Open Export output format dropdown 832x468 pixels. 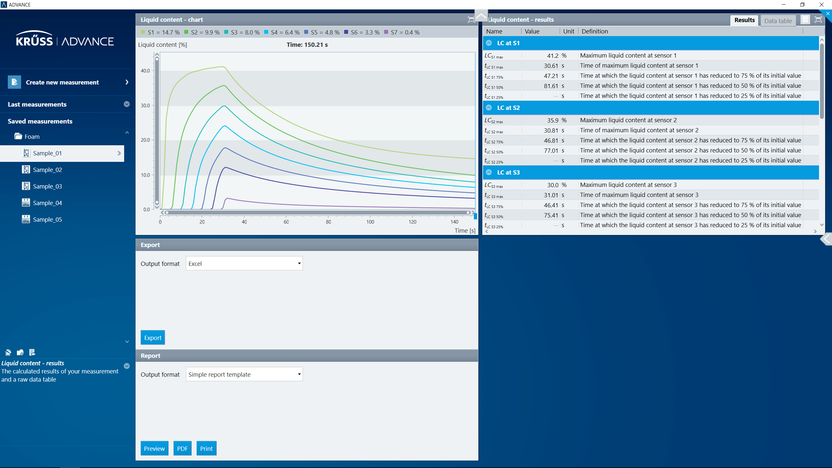point(244,263)
